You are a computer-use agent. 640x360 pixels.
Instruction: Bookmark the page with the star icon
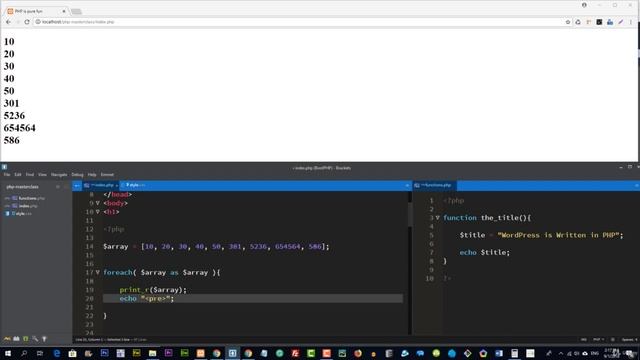click(x=568, y=22)
